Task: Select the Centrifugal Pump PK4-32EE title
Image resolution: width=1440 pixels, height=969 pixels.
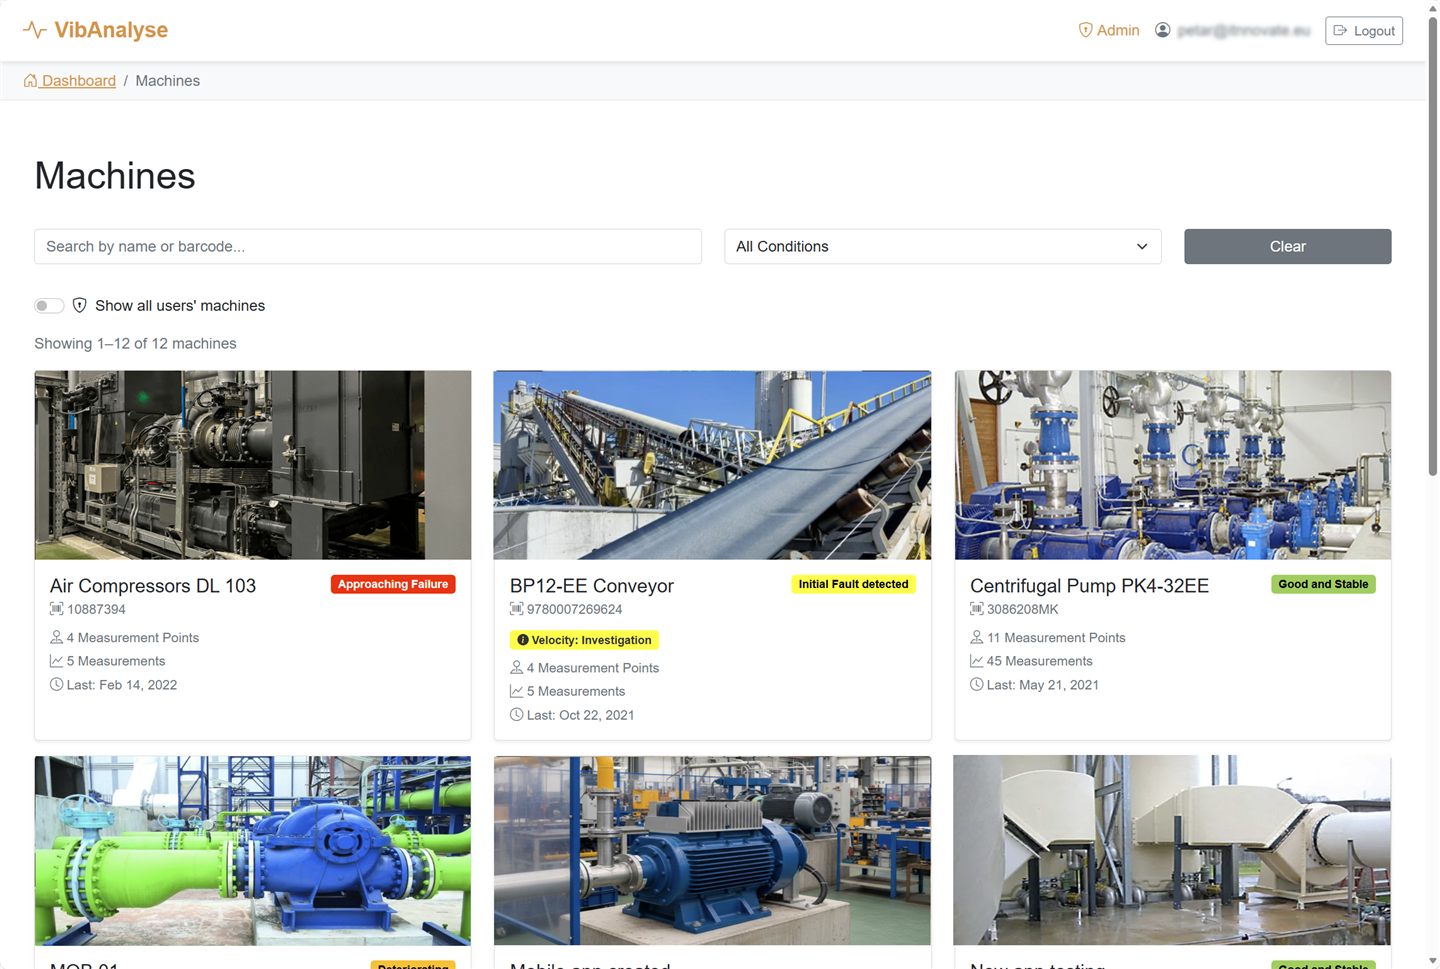Action: (x=1089, y=586)
